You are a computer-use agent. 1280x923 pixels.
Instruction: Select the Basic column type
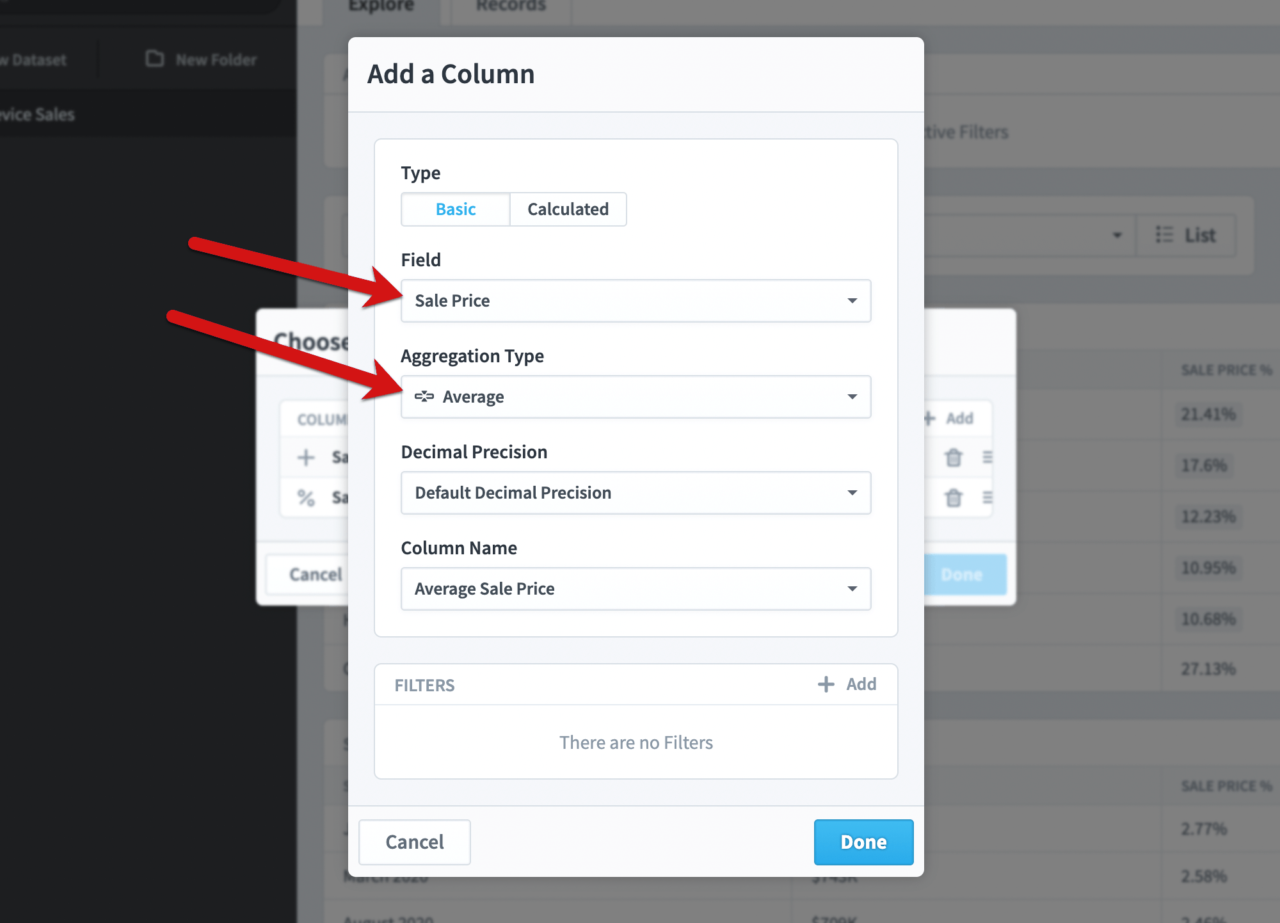(x=455, y=209)
